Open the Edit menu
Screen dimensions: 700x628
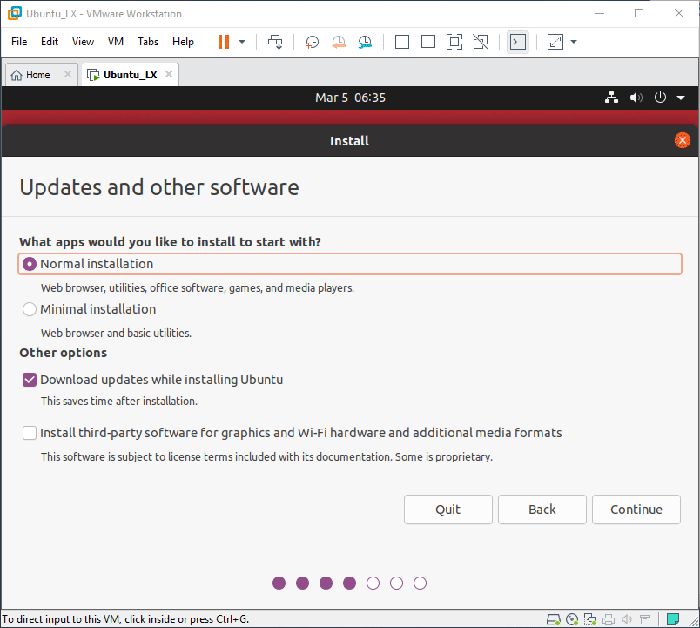(50, 42)
